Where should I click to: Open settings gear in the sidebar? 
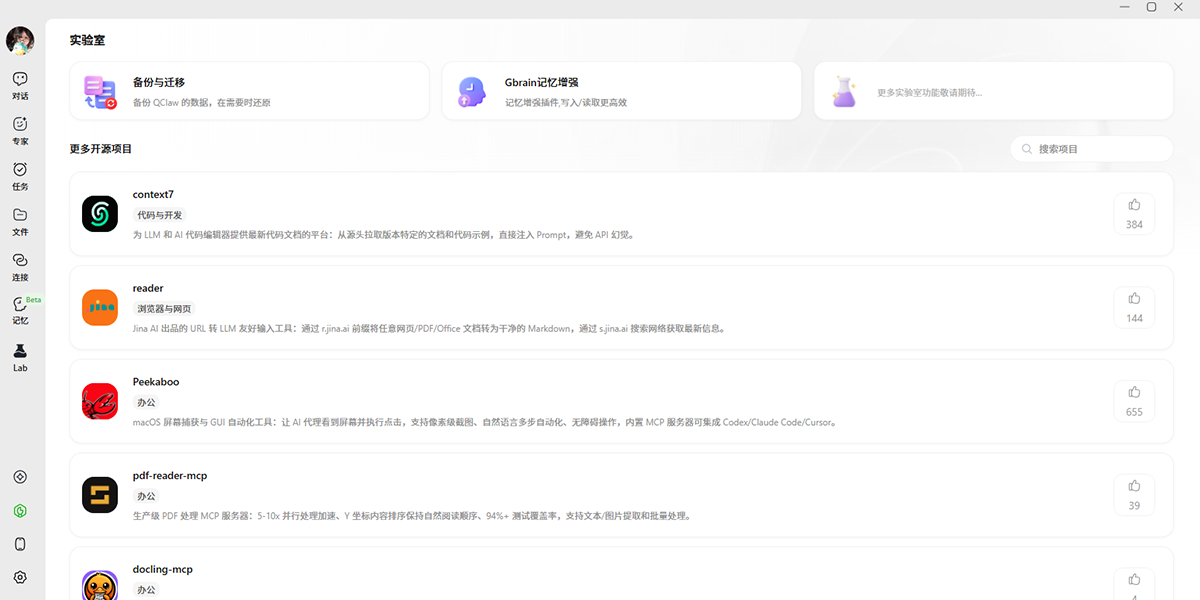20,577
